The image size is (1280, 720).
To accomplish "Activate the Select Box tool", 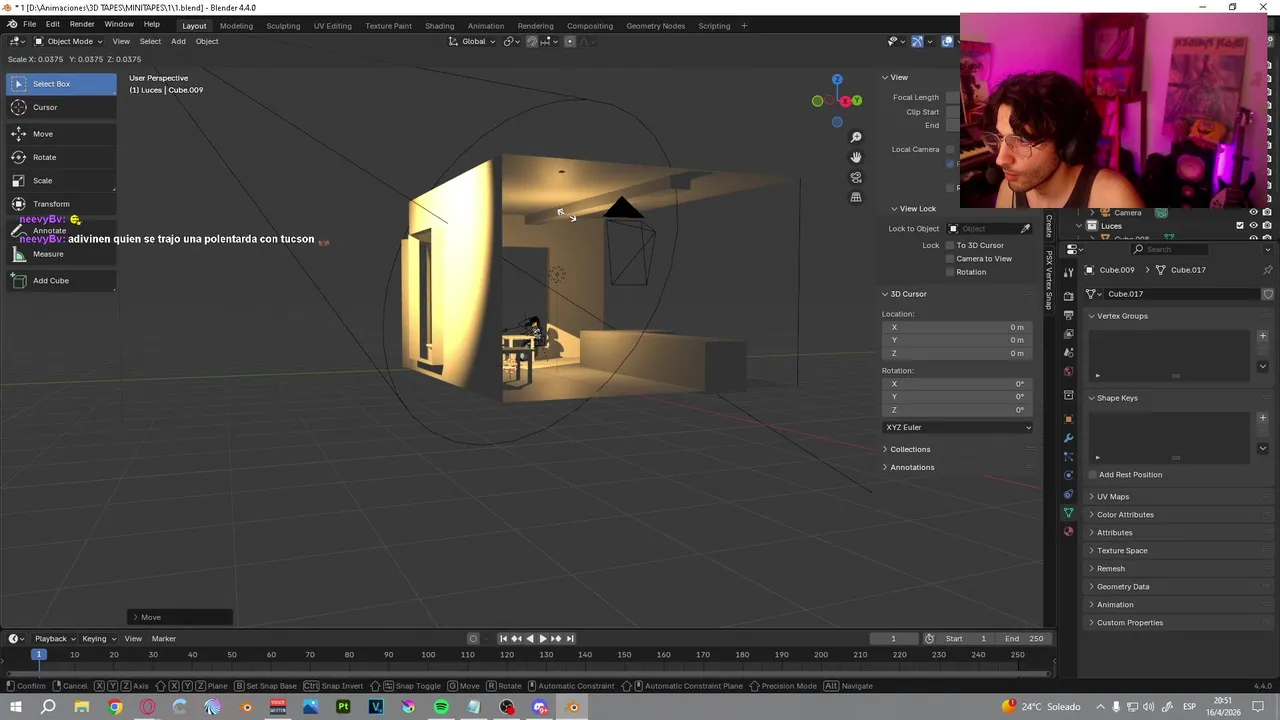I will 60,84.
